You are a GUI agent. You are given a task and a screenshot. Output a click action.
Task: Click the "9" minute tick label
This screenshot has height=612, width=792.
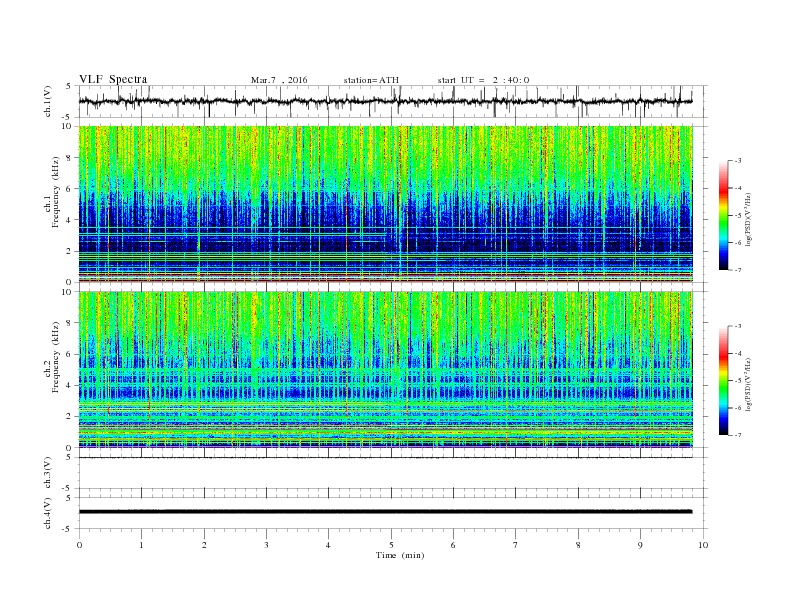point(640,545)
